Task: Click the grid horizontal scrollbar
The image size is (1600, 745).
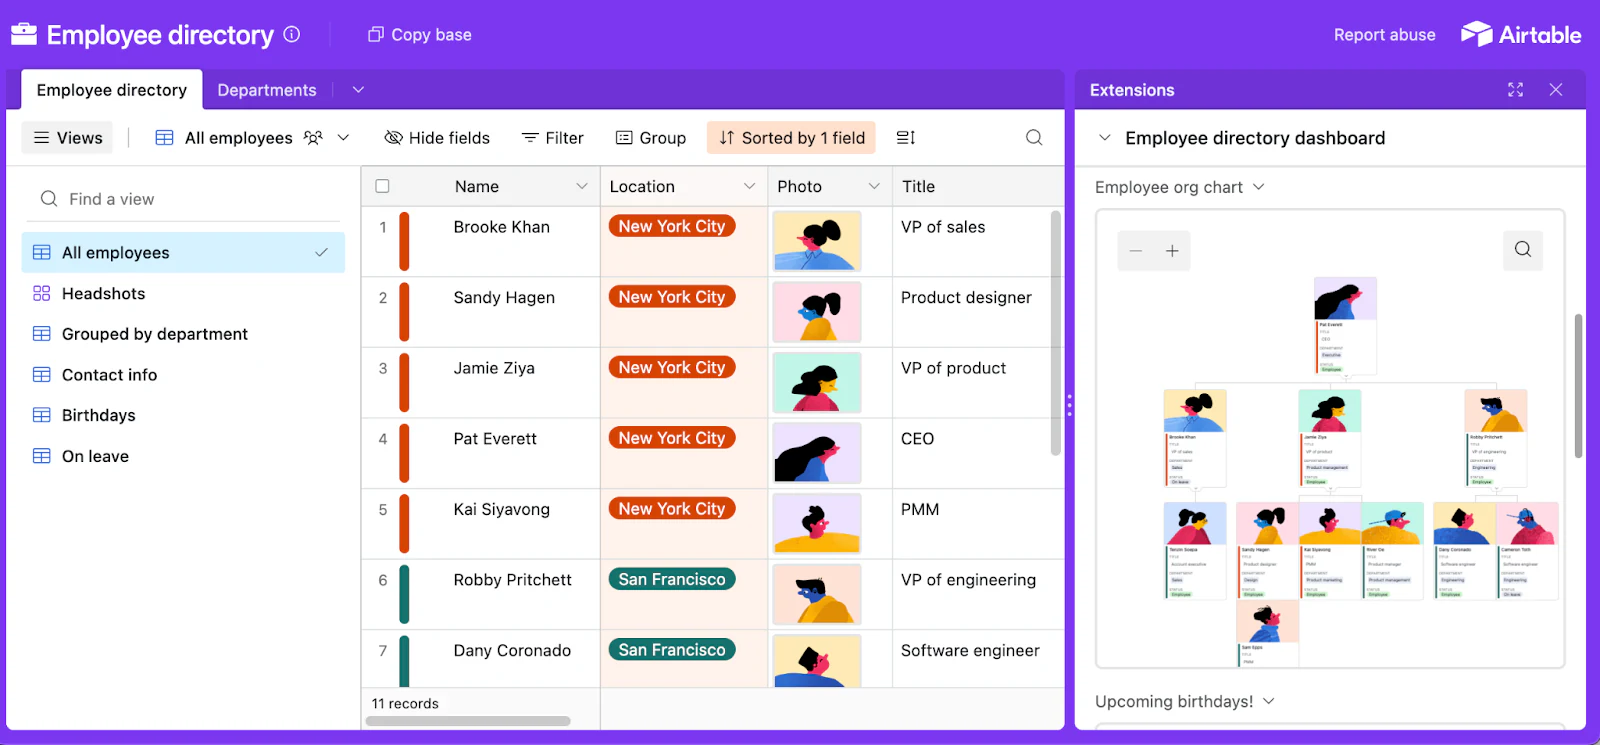Action: [468, 721]
